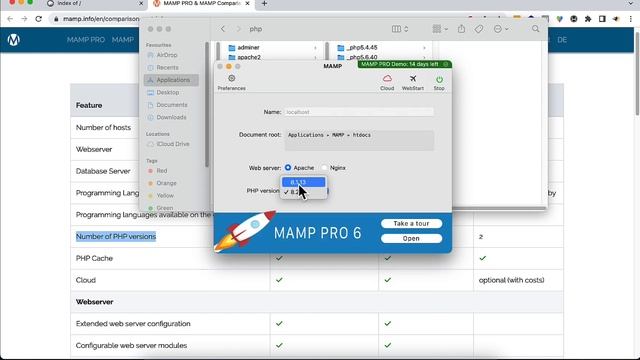Open iCloud Drive in Finder sidebar

172,144
